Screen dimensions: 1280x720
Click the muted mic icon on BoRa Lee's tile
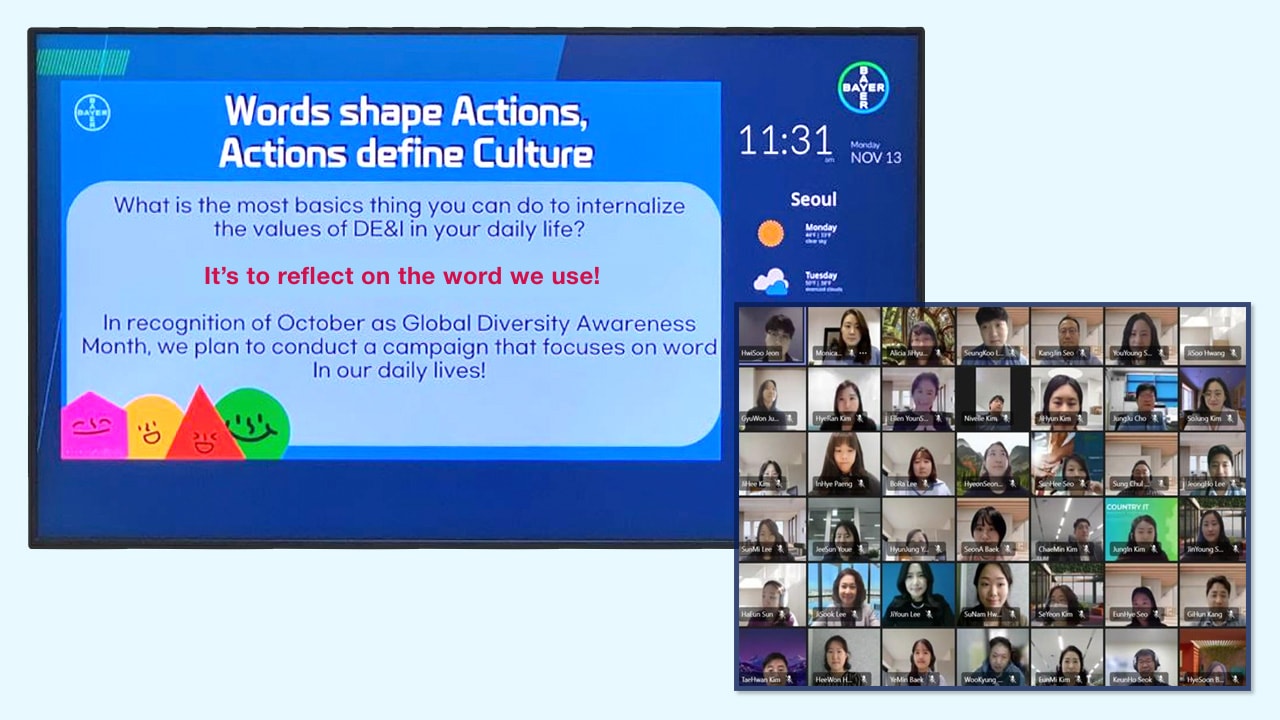[925, 483]
